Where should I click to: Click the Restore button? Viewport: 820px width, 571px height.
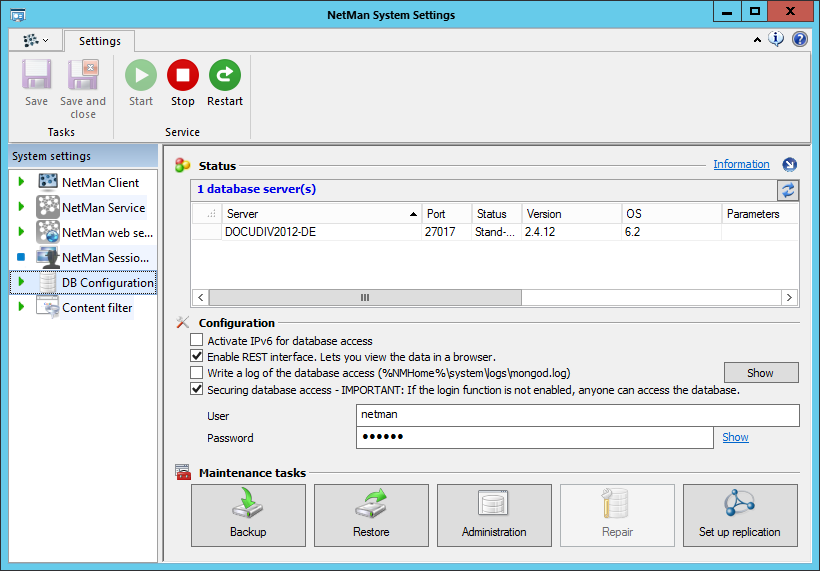pos(371,516)
